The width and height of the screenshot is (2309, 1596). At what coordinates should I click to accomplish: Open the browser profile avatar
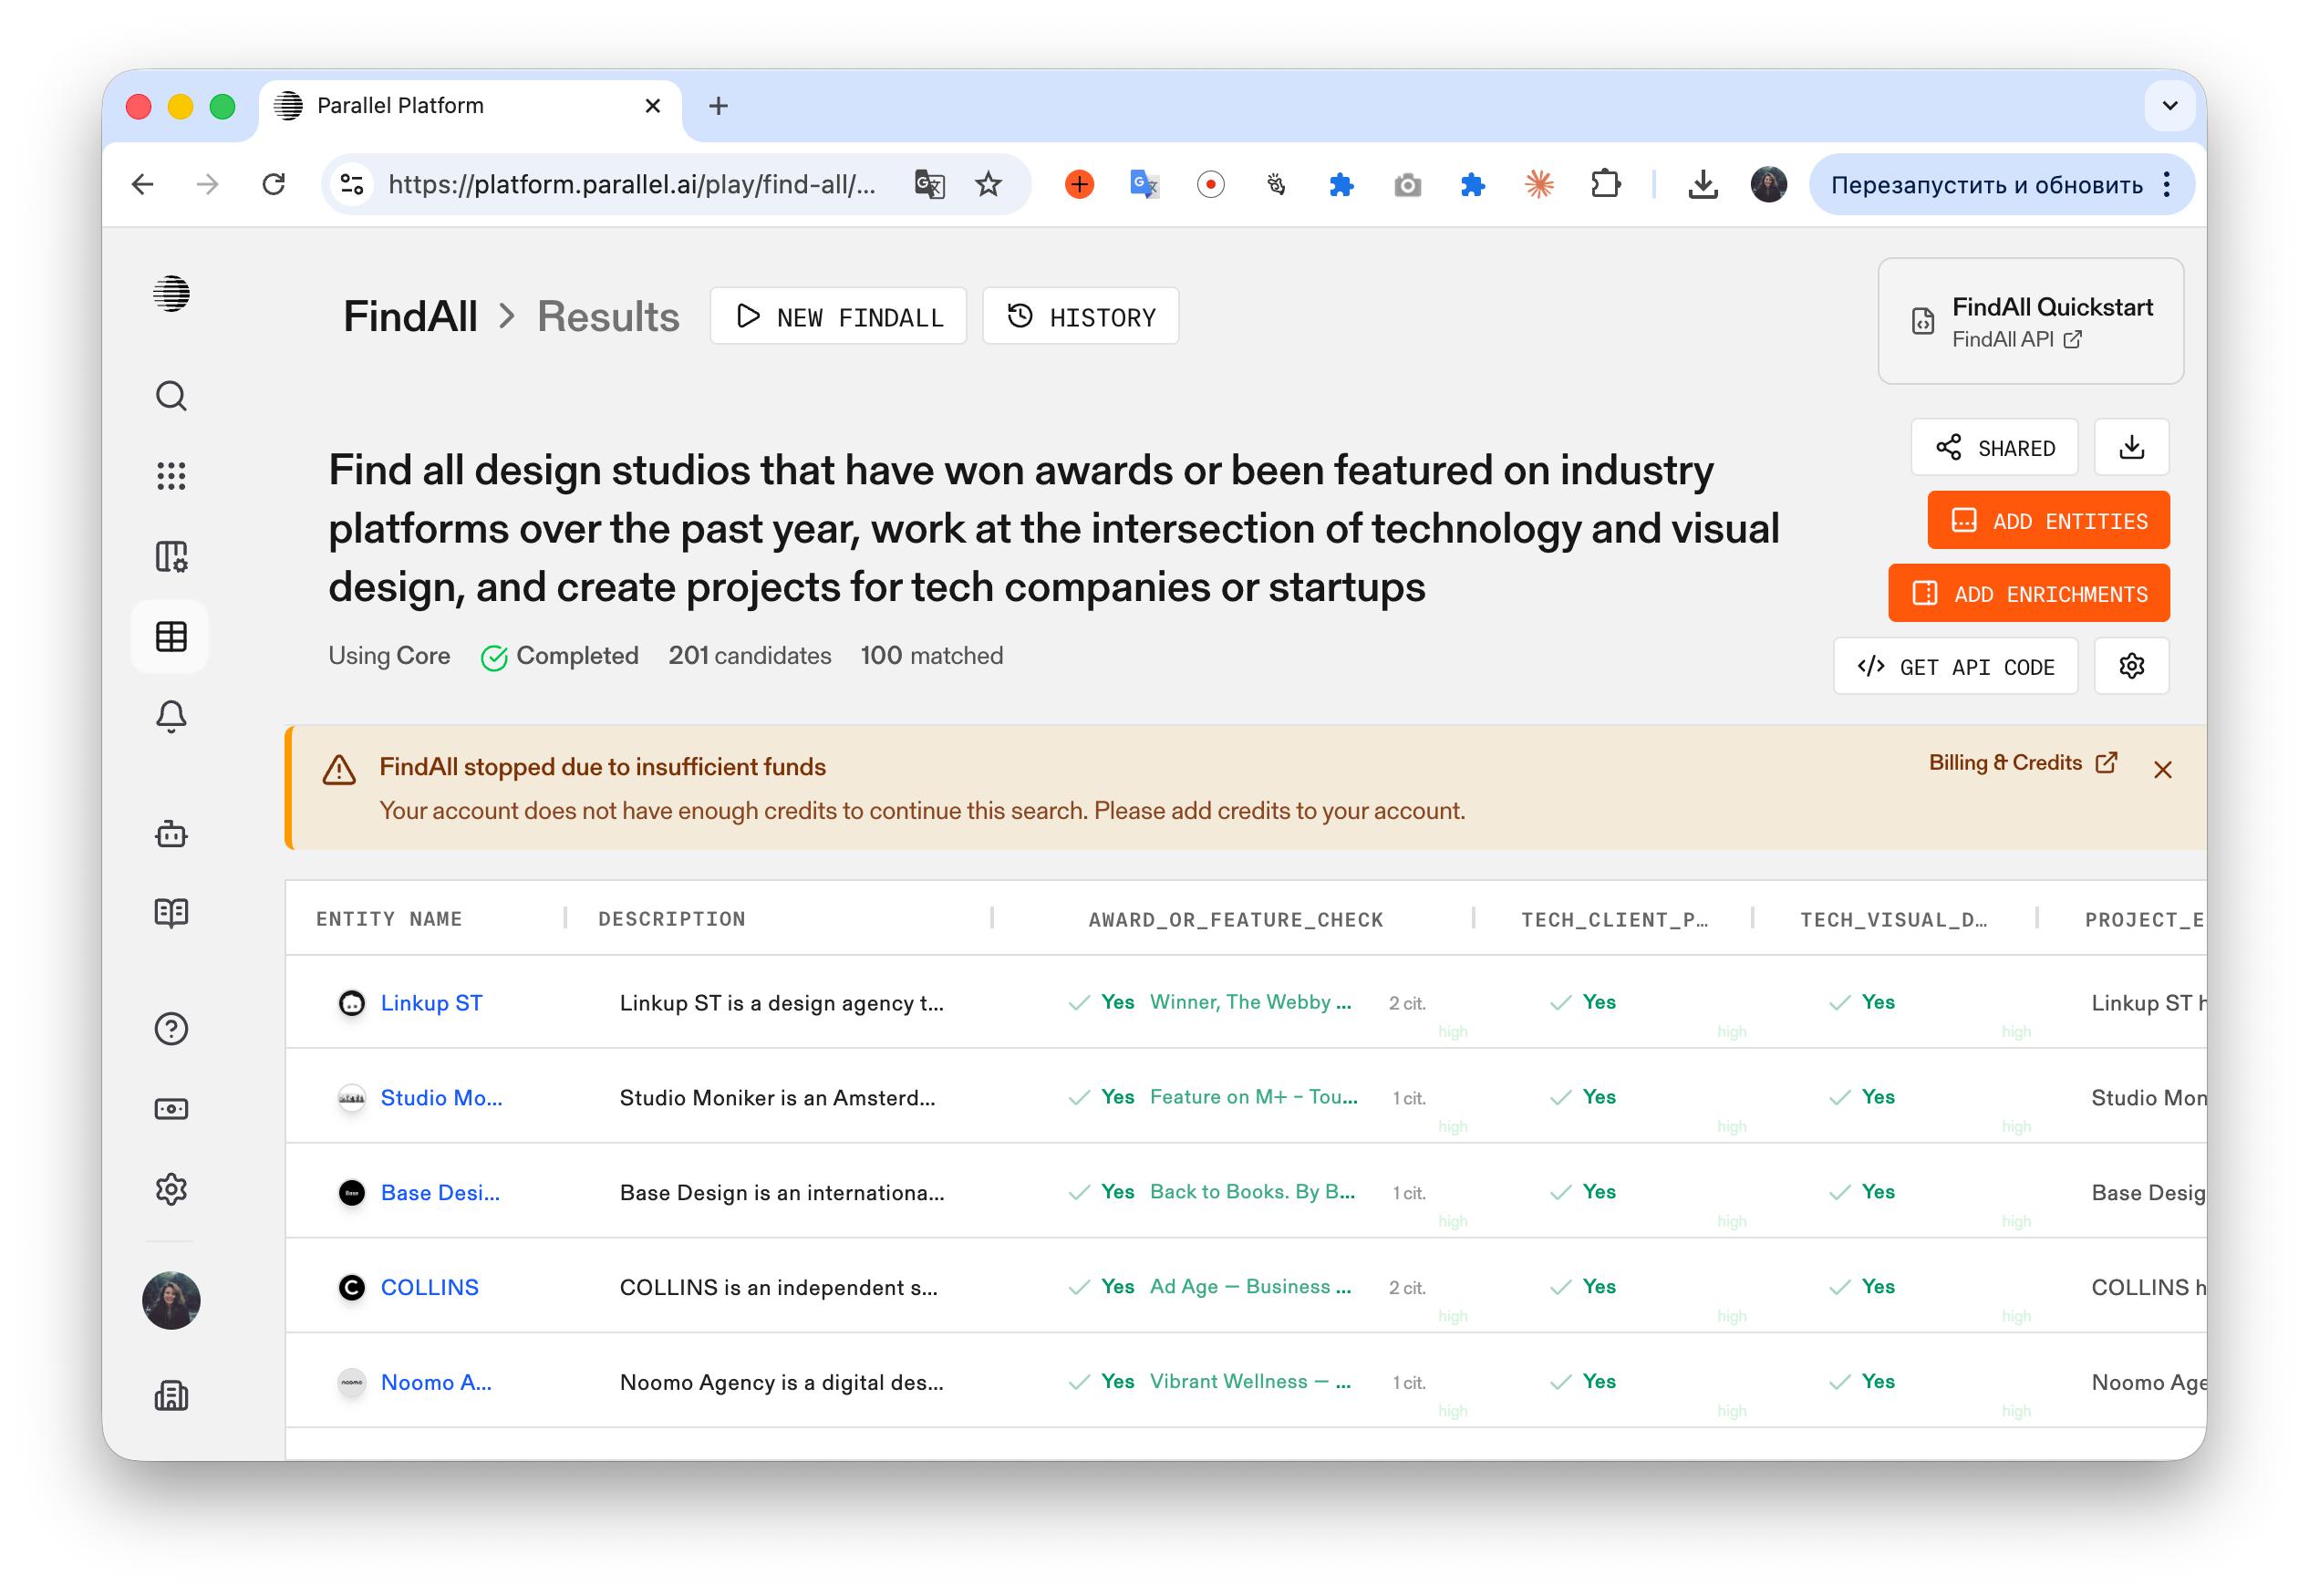(x=1768, y=184)
